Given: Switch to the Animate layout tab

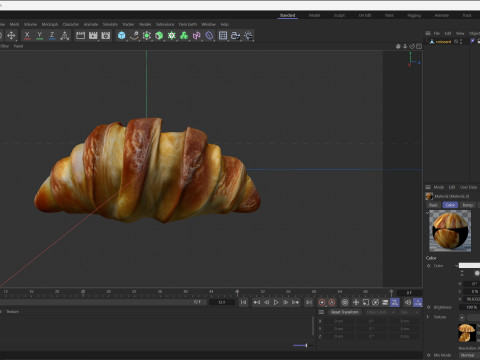Looking at the screenshot, I should (x=442, y=15).
